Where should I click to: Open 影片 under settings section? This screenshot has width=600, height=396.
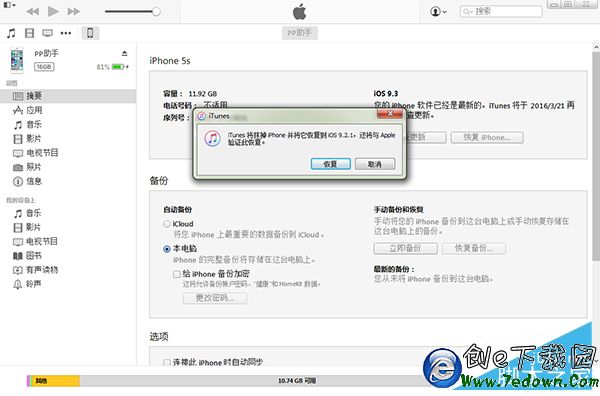point(68,139)
